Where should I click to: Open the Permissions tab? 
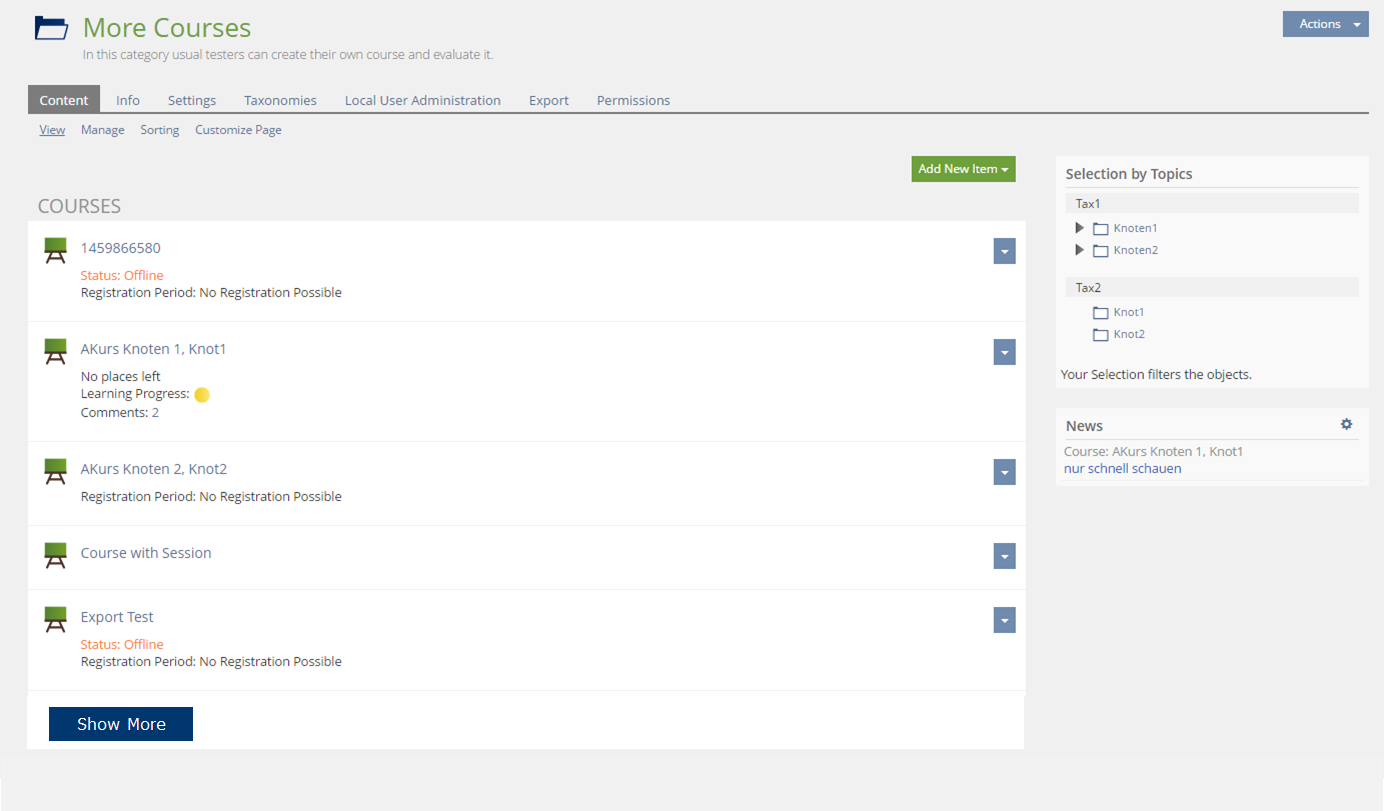coord(633,100)
